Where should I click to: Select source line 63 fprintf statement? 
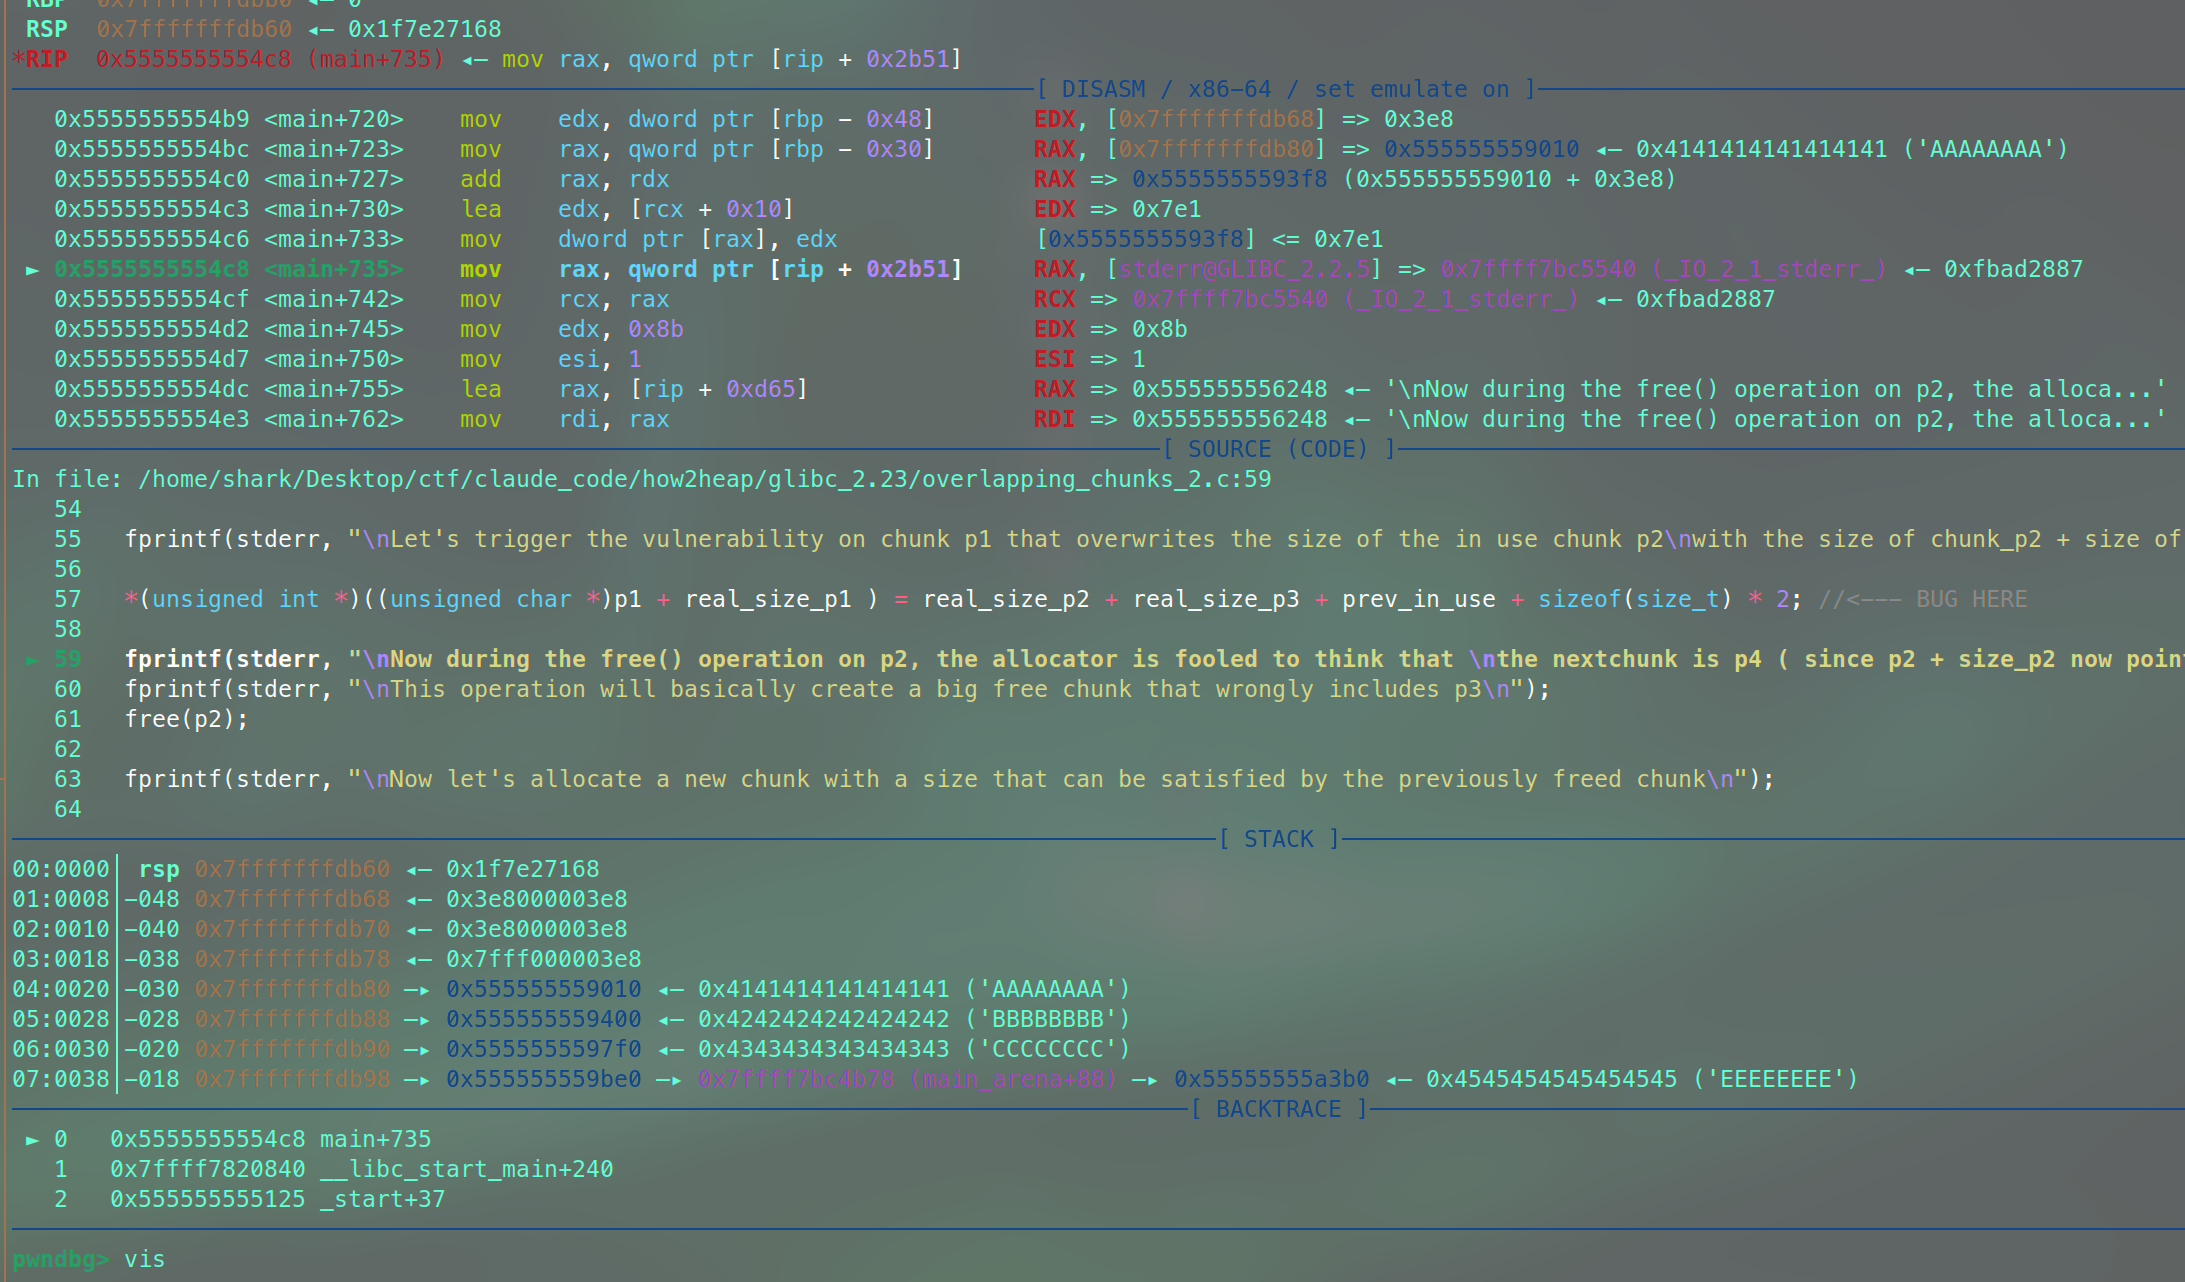[x=949, y=779]
